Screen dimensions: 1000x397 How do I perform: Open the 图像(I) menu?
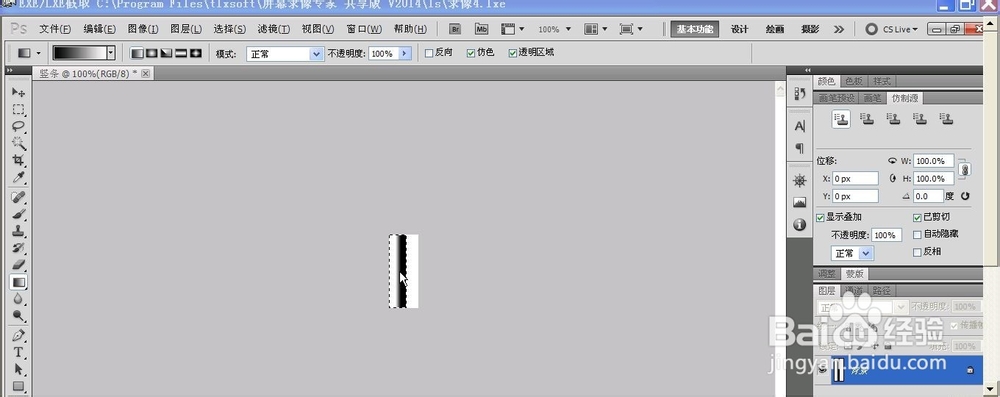point(143,29)
